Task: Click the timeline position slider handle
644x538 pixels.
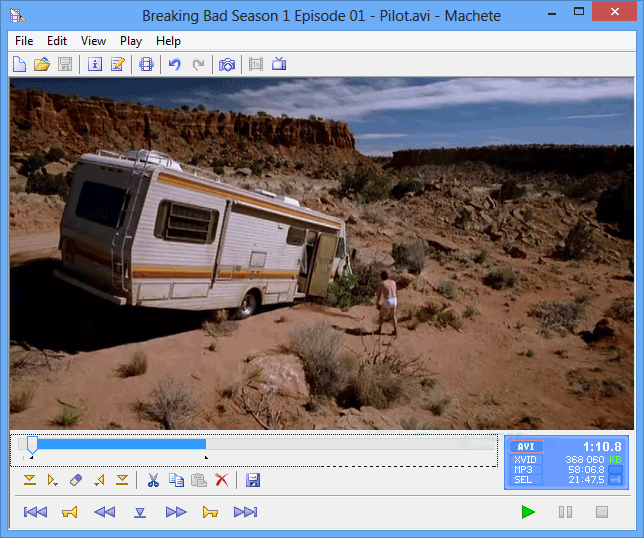Action: pyautogui.click(x=32, y=445)
